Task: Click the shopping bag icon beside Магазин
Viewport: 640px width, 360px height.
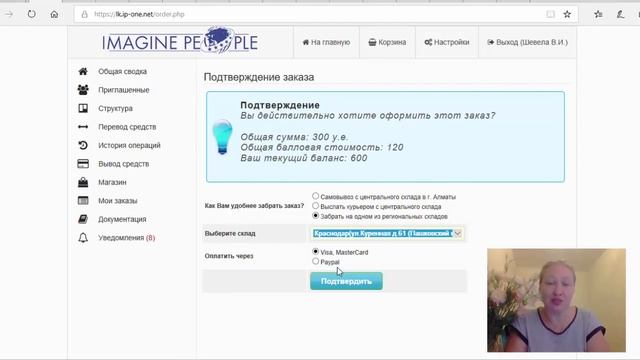Action: (83, 182)
